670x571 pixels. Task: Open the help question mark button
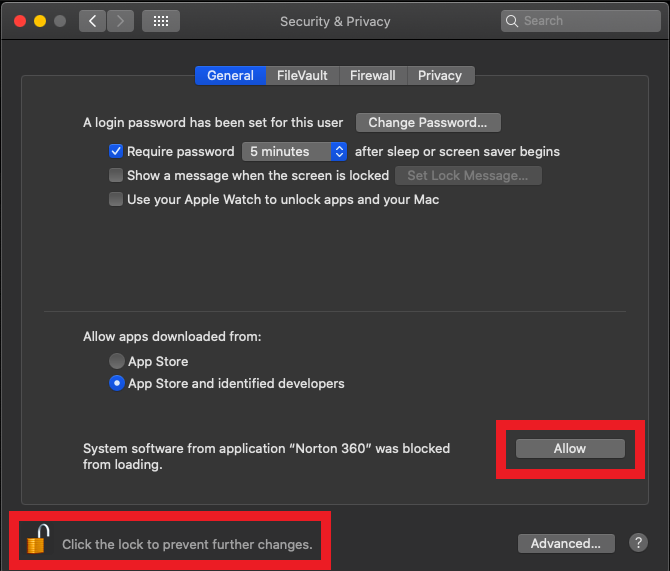pos(639,543)
